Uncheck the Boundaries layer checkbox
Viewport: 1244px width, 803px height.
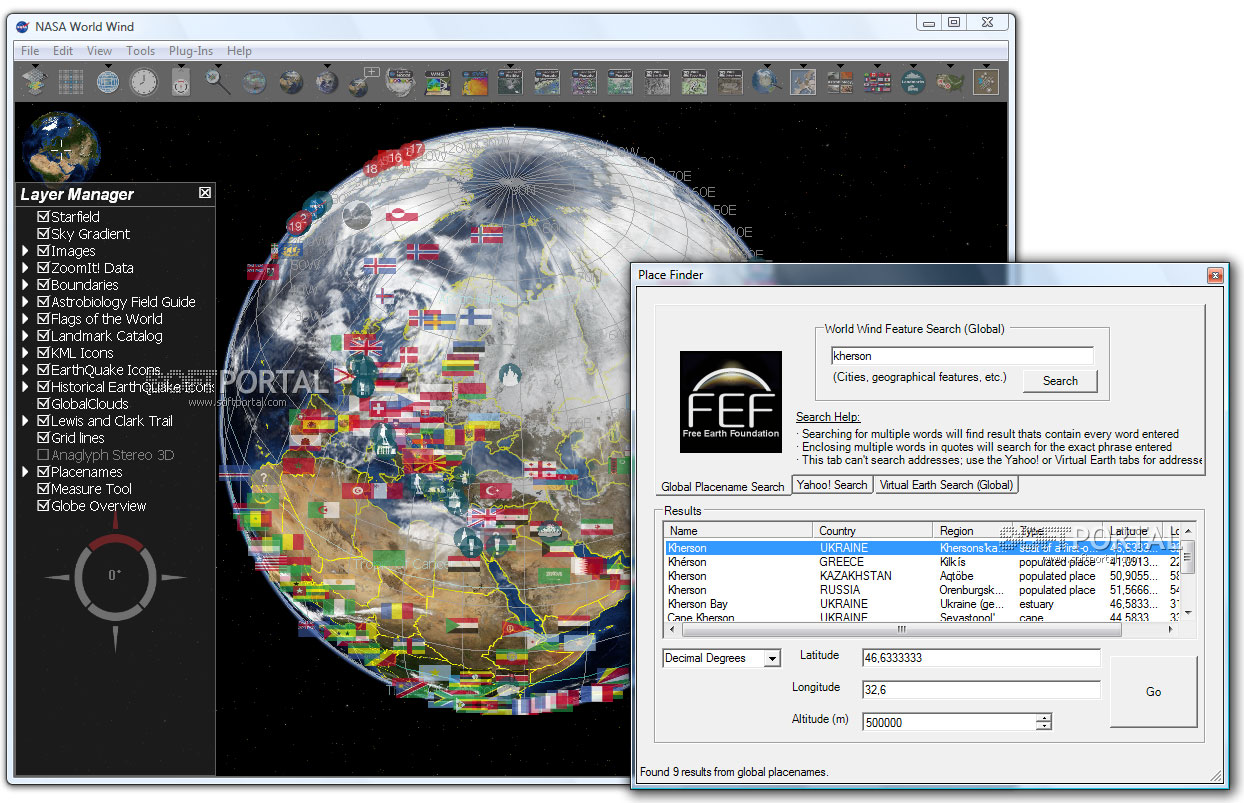point(43,285)
